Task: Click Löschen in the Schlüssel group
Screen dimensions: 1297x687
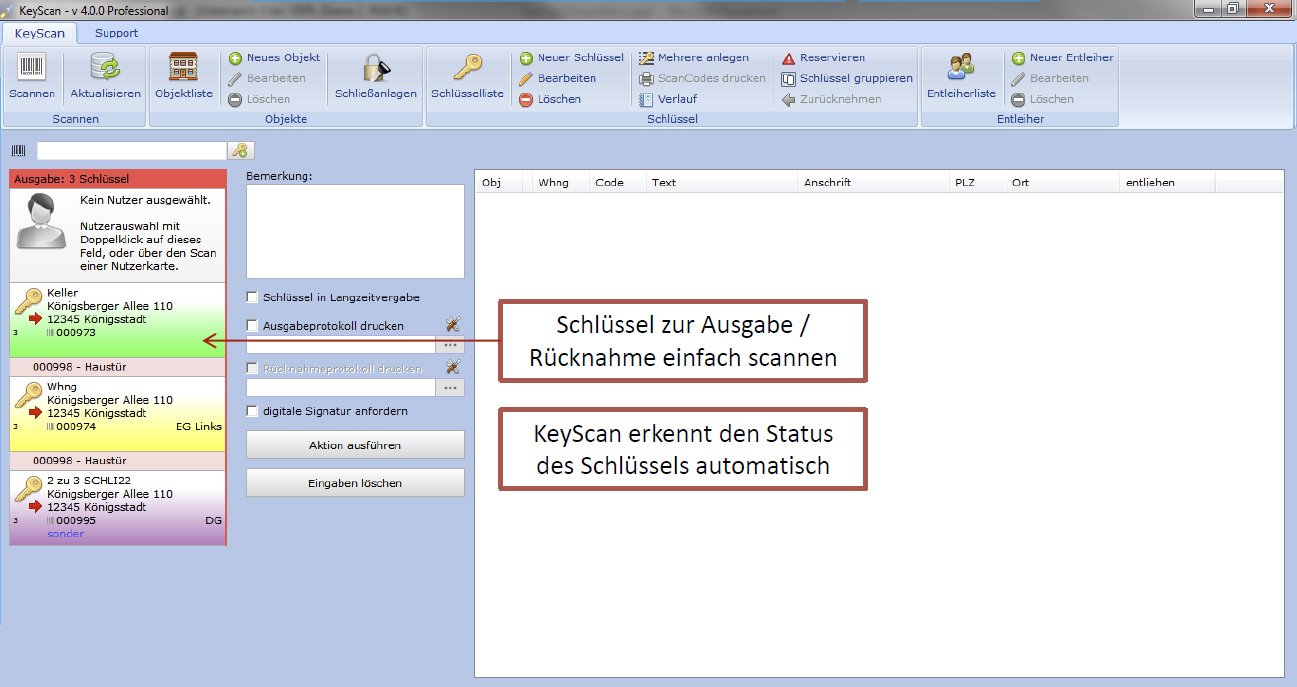Action: tap(550, 99)
